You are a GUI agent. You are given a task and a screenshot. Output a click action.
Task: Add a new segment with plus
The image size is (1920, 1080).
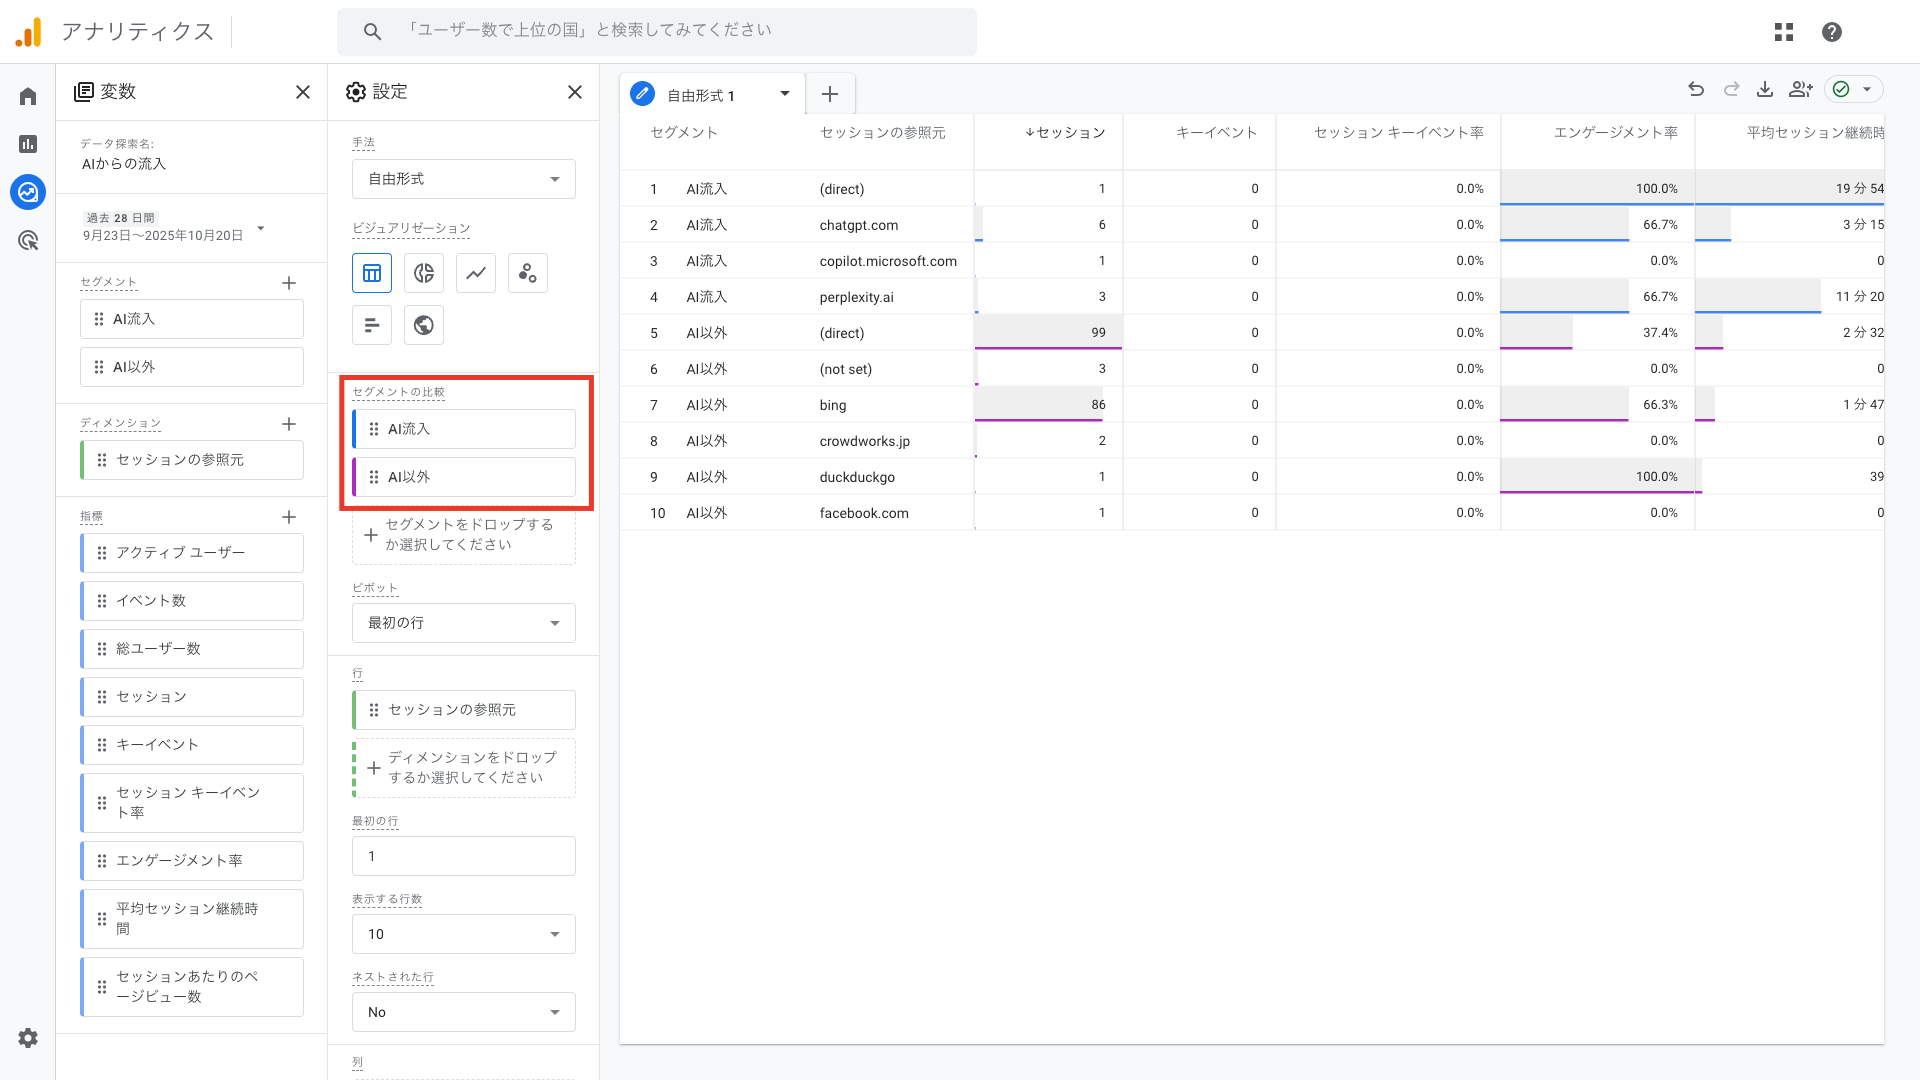click(289, 283)
